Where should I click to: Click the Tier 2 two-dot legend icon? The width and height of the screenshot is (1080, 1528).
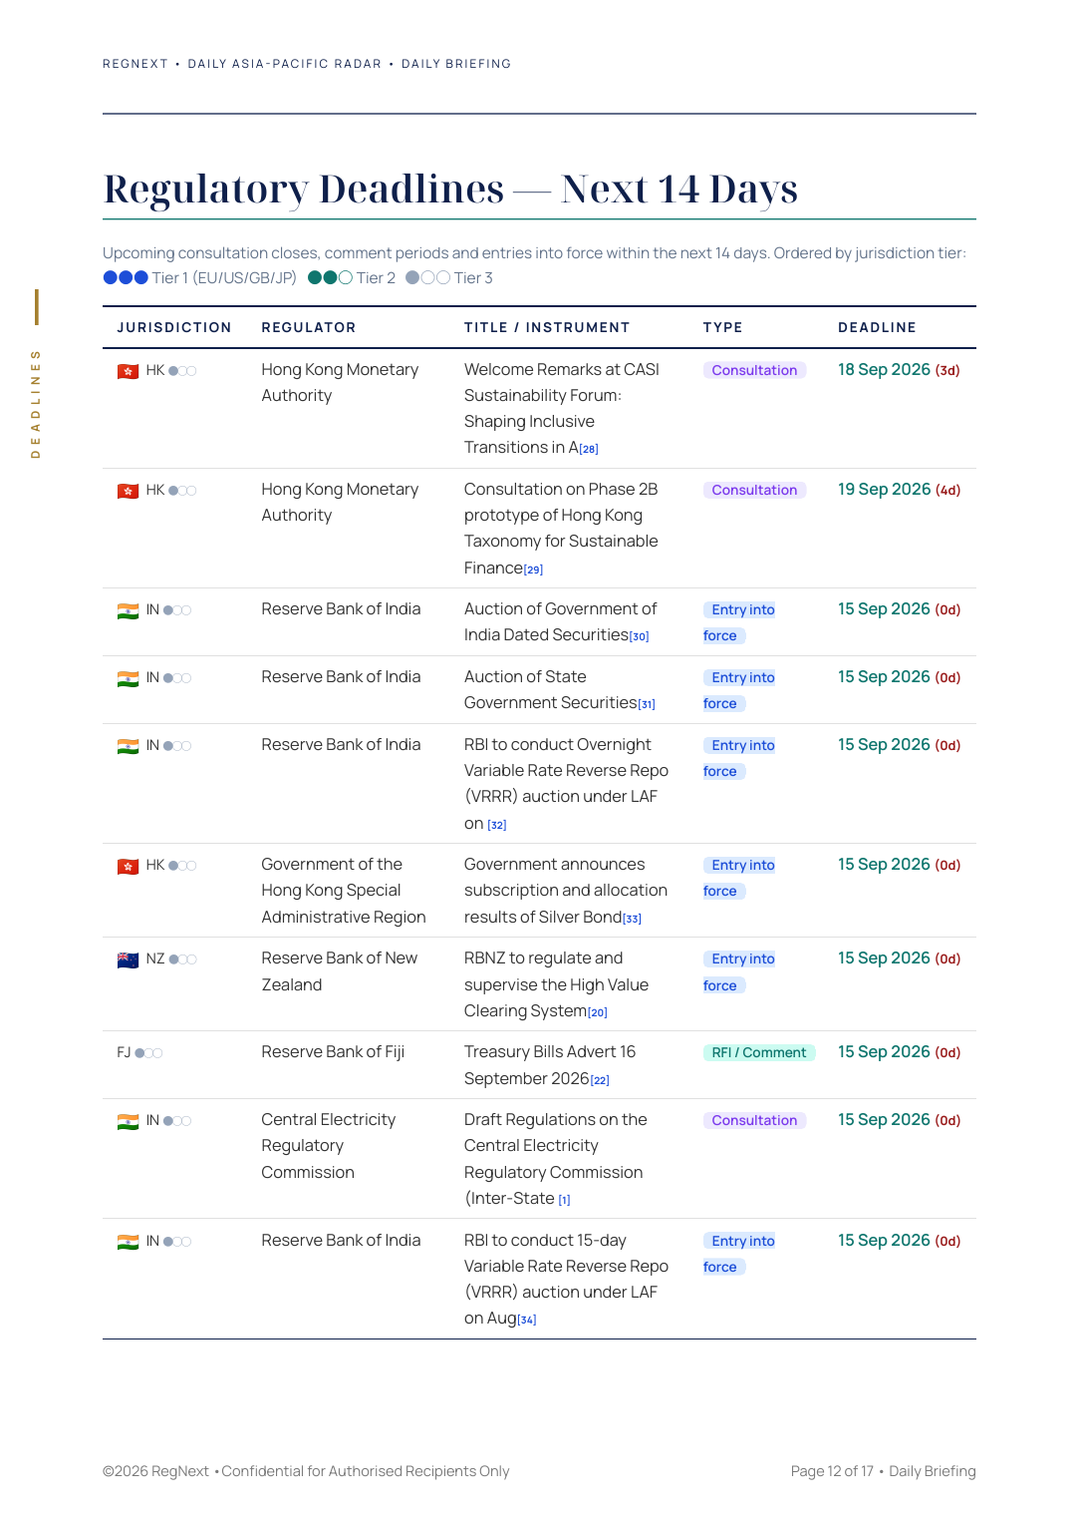[330, 278]
